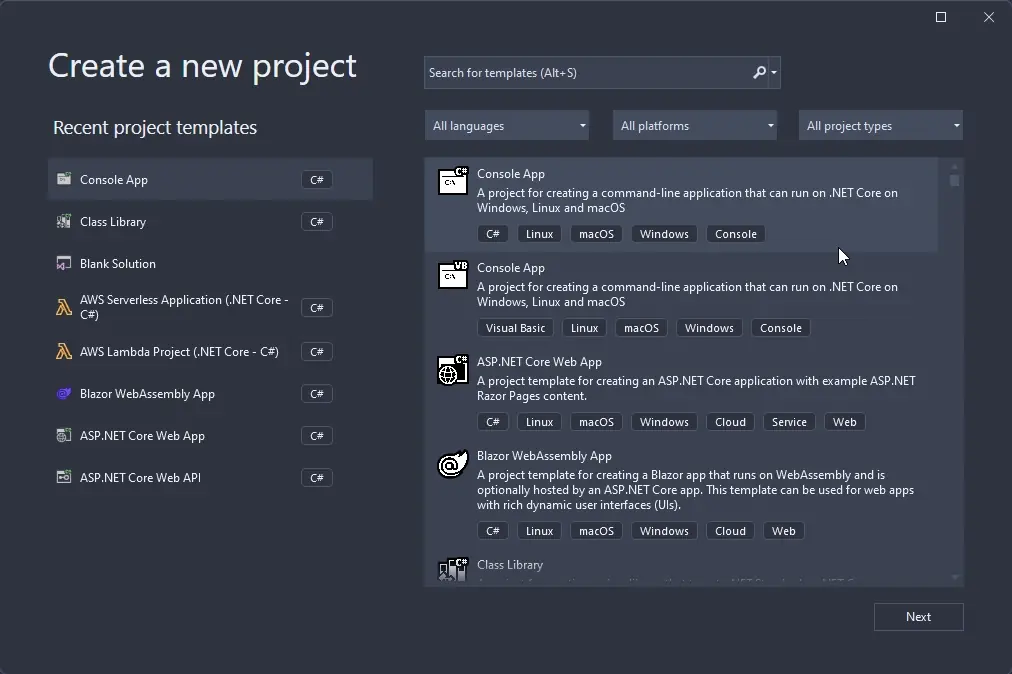
Task: Select recent template ASP.NET Core Web API
Action: [x=210, y=477]
